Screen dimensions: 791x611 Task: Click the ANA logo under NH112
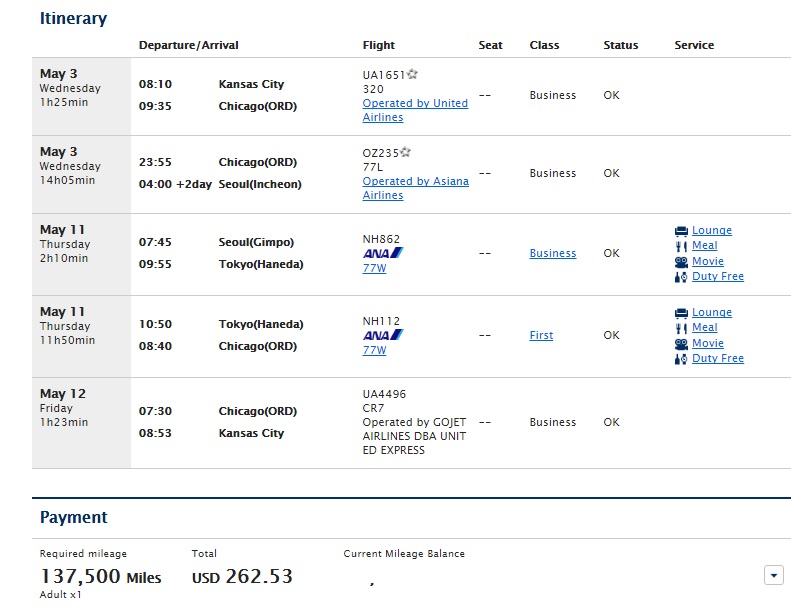(x=383, y=335)
